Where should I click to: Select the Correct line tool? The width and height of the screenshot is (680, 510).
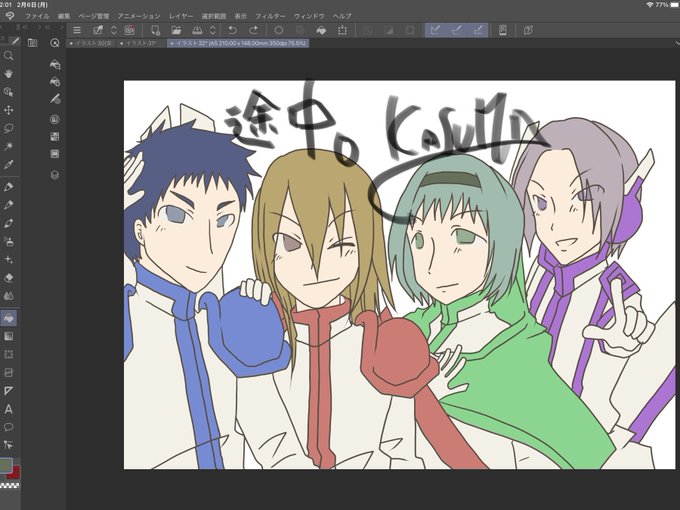[x=8, y=445]
